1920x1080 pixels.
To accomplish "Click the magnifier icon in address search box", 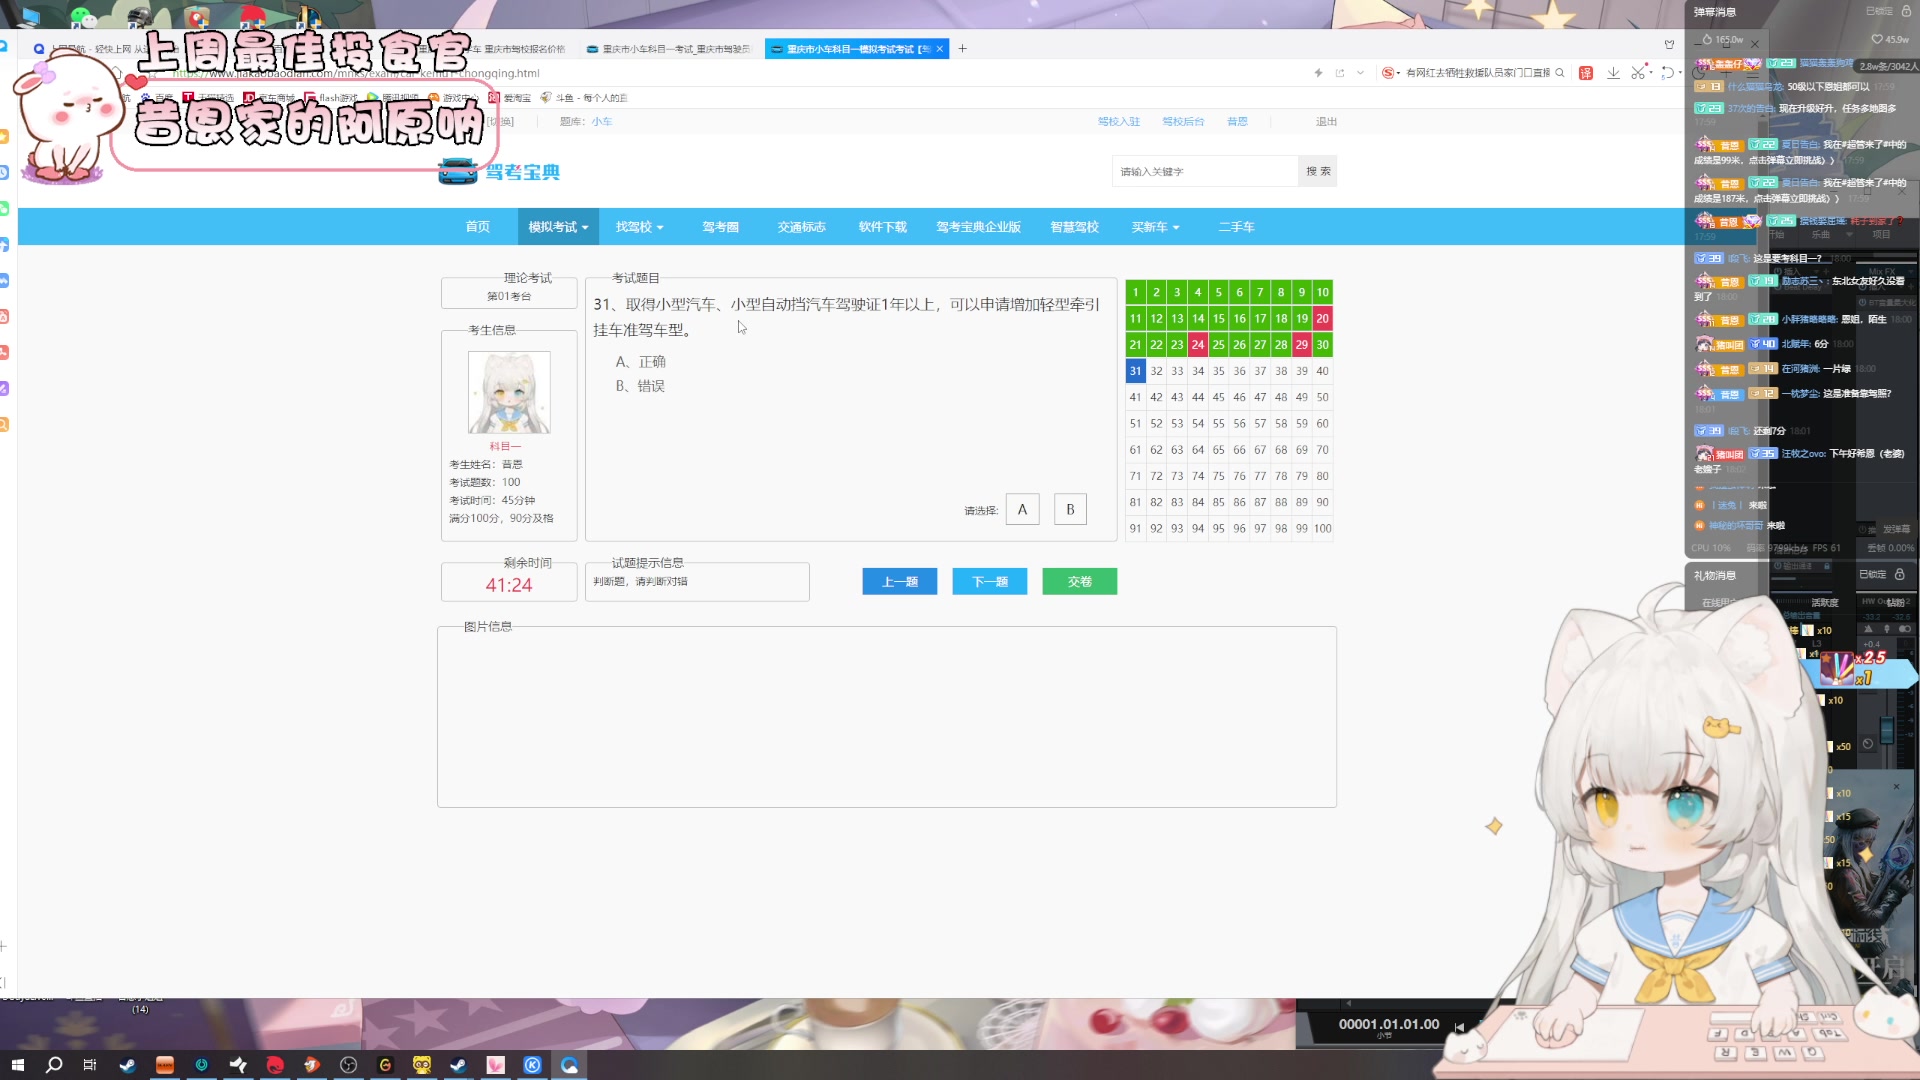I will coord(1560,73).
